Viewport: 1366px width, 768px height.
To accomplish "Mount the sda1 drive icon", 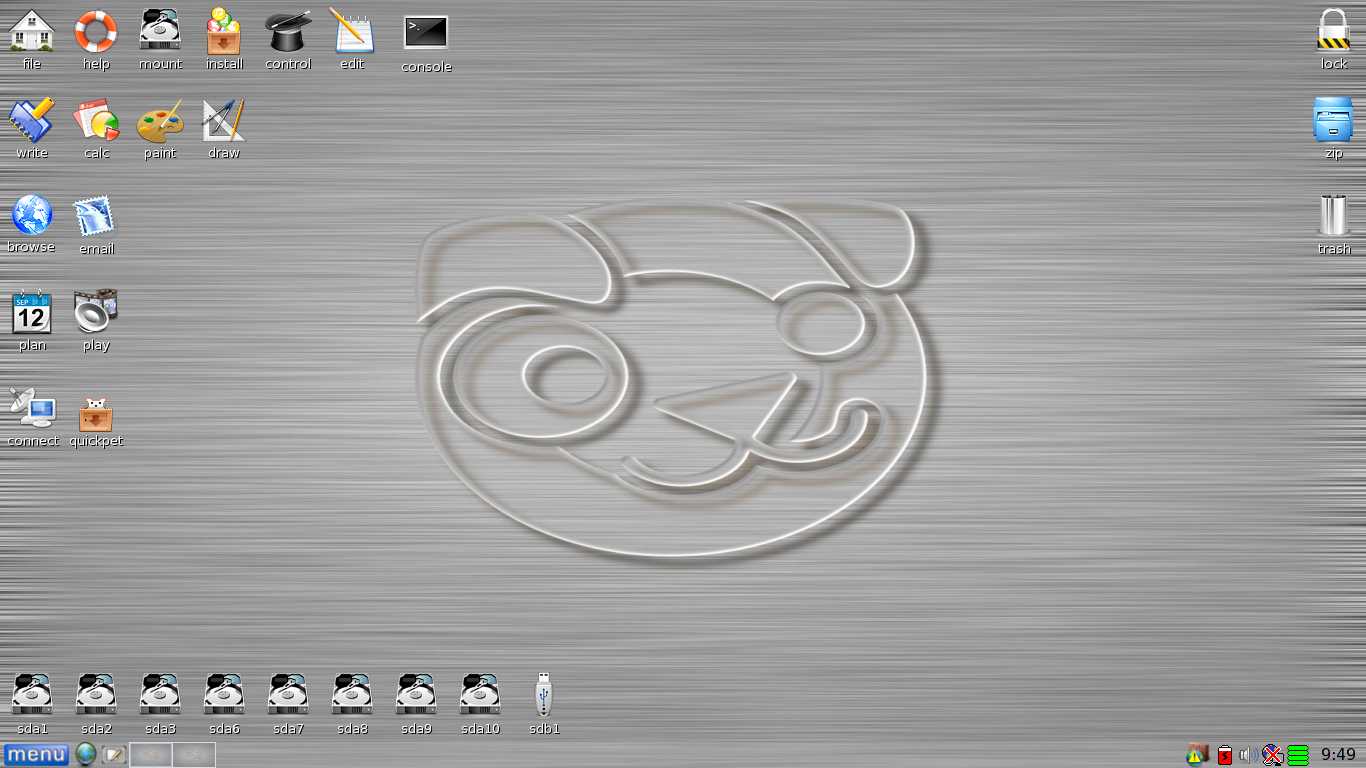I will click(32, 695).
